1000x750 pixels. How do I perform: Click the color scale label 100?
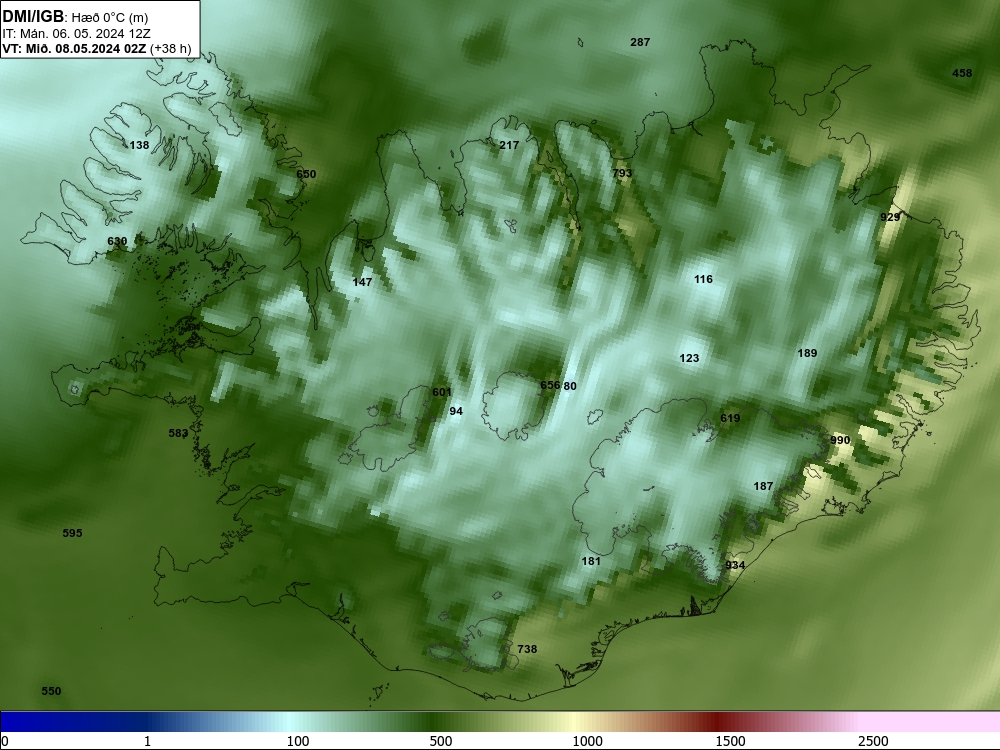click(298, 741)
